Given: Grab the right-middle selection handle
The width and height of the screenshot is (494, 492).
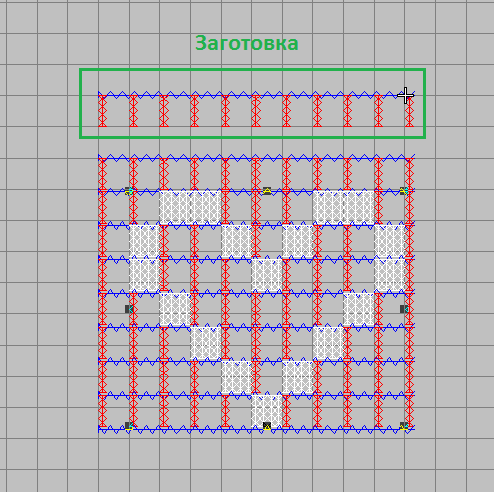Looking at the screenshot, I should 404,309.
